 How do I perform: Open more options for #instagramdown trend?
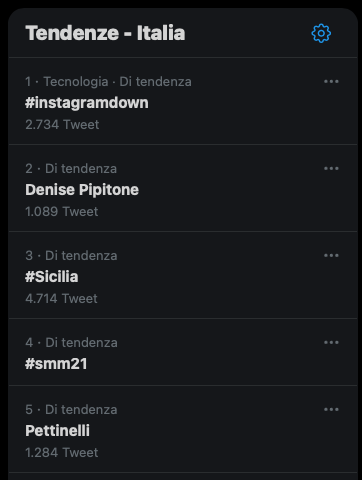click(331, 81)
